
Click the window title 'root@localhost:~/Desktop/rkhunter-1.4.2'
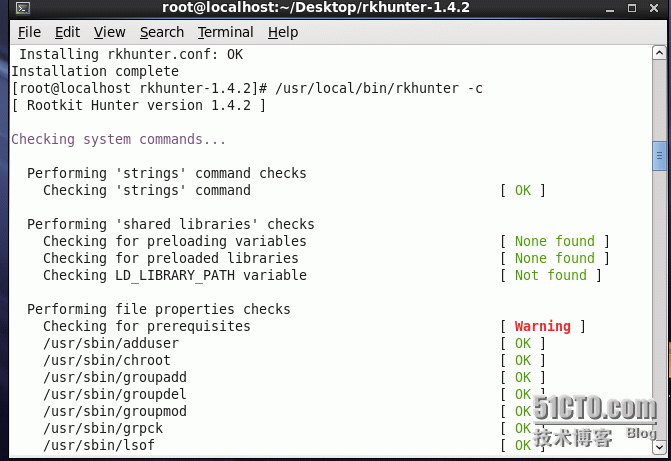coord(316,8)
